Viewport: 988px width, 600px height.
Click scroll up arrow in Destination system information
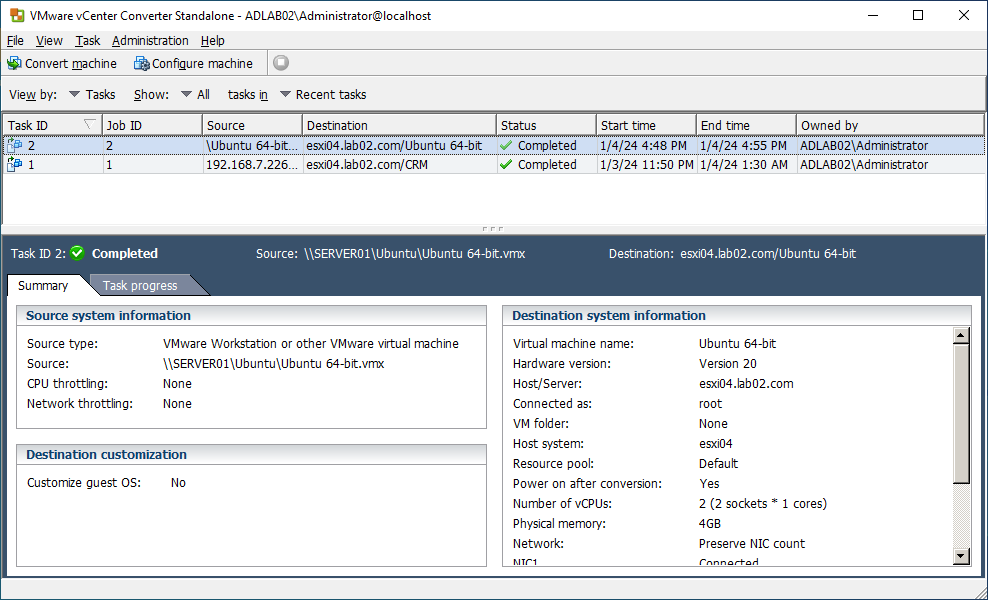961,335
